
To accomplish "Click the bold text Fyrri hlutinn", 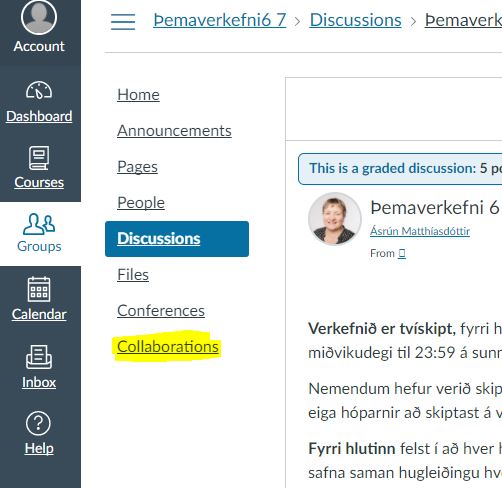I will (x=352, y=448).
